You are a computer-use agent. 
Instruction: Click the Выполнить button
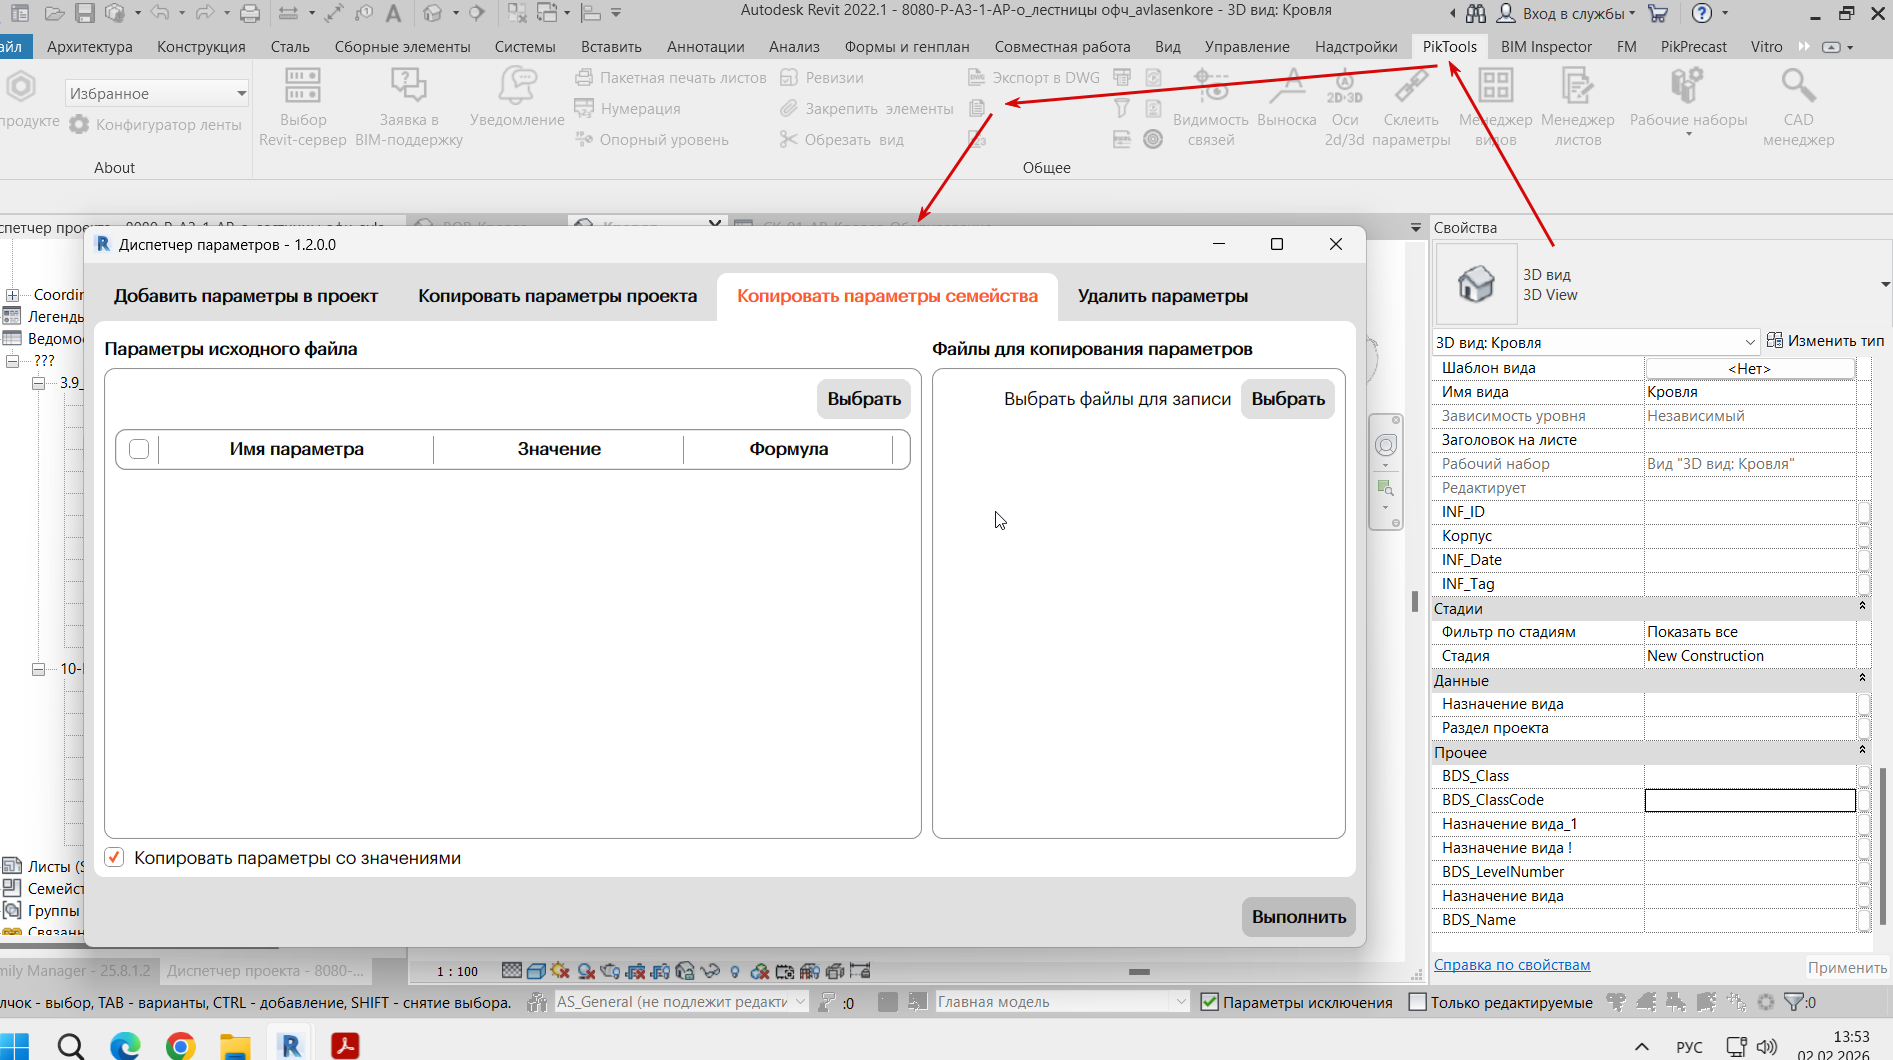pos(1299,917)
